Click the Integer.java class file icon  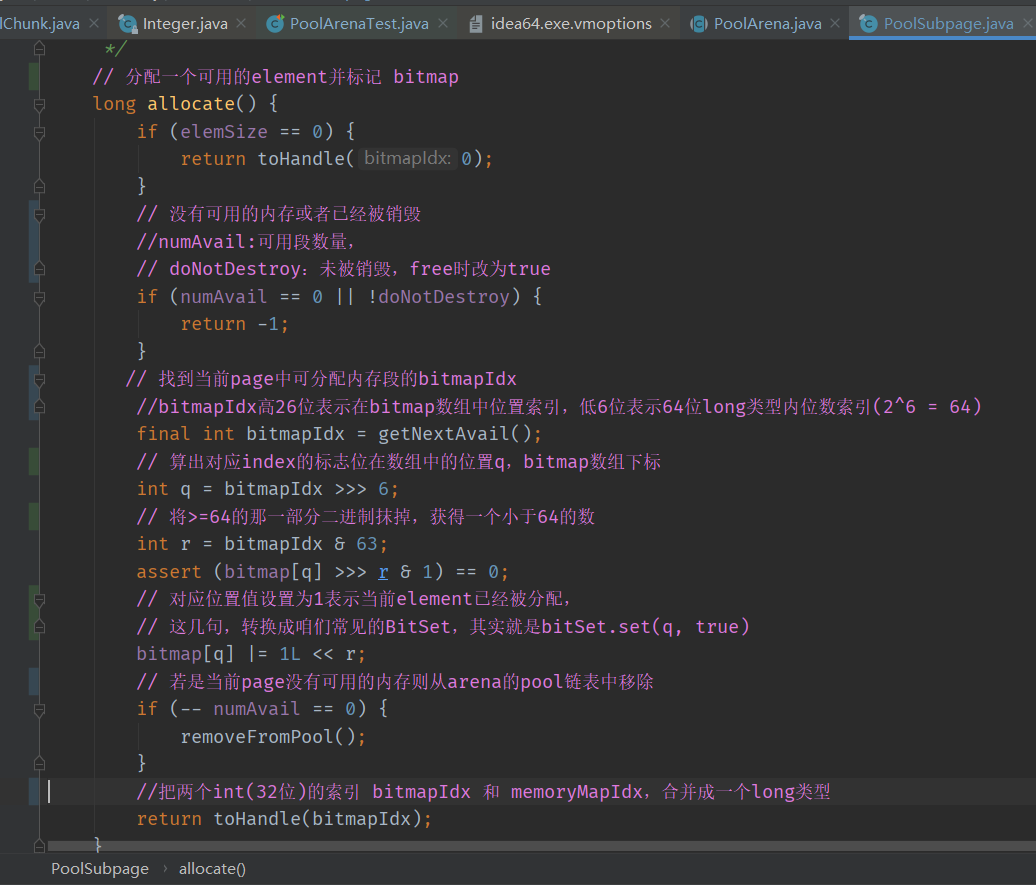pyautogui.click(x=128, y=24)
